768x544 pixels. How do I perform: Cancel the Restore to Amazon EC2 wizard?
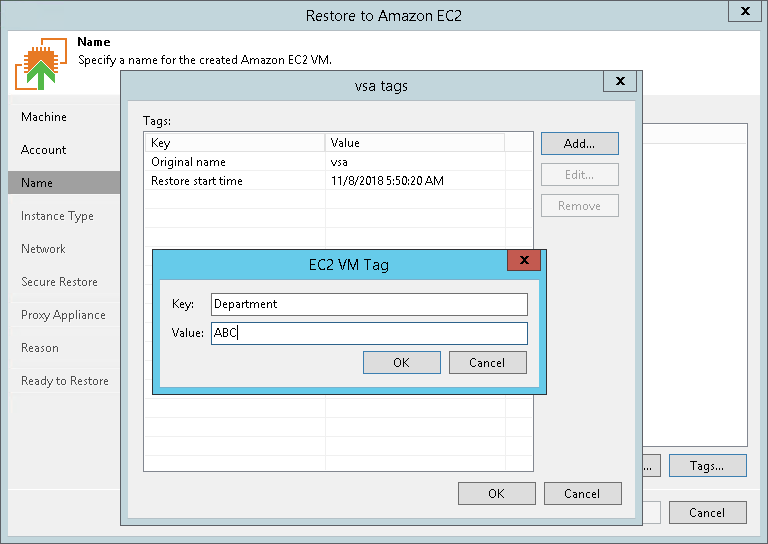tap(707, 513)
